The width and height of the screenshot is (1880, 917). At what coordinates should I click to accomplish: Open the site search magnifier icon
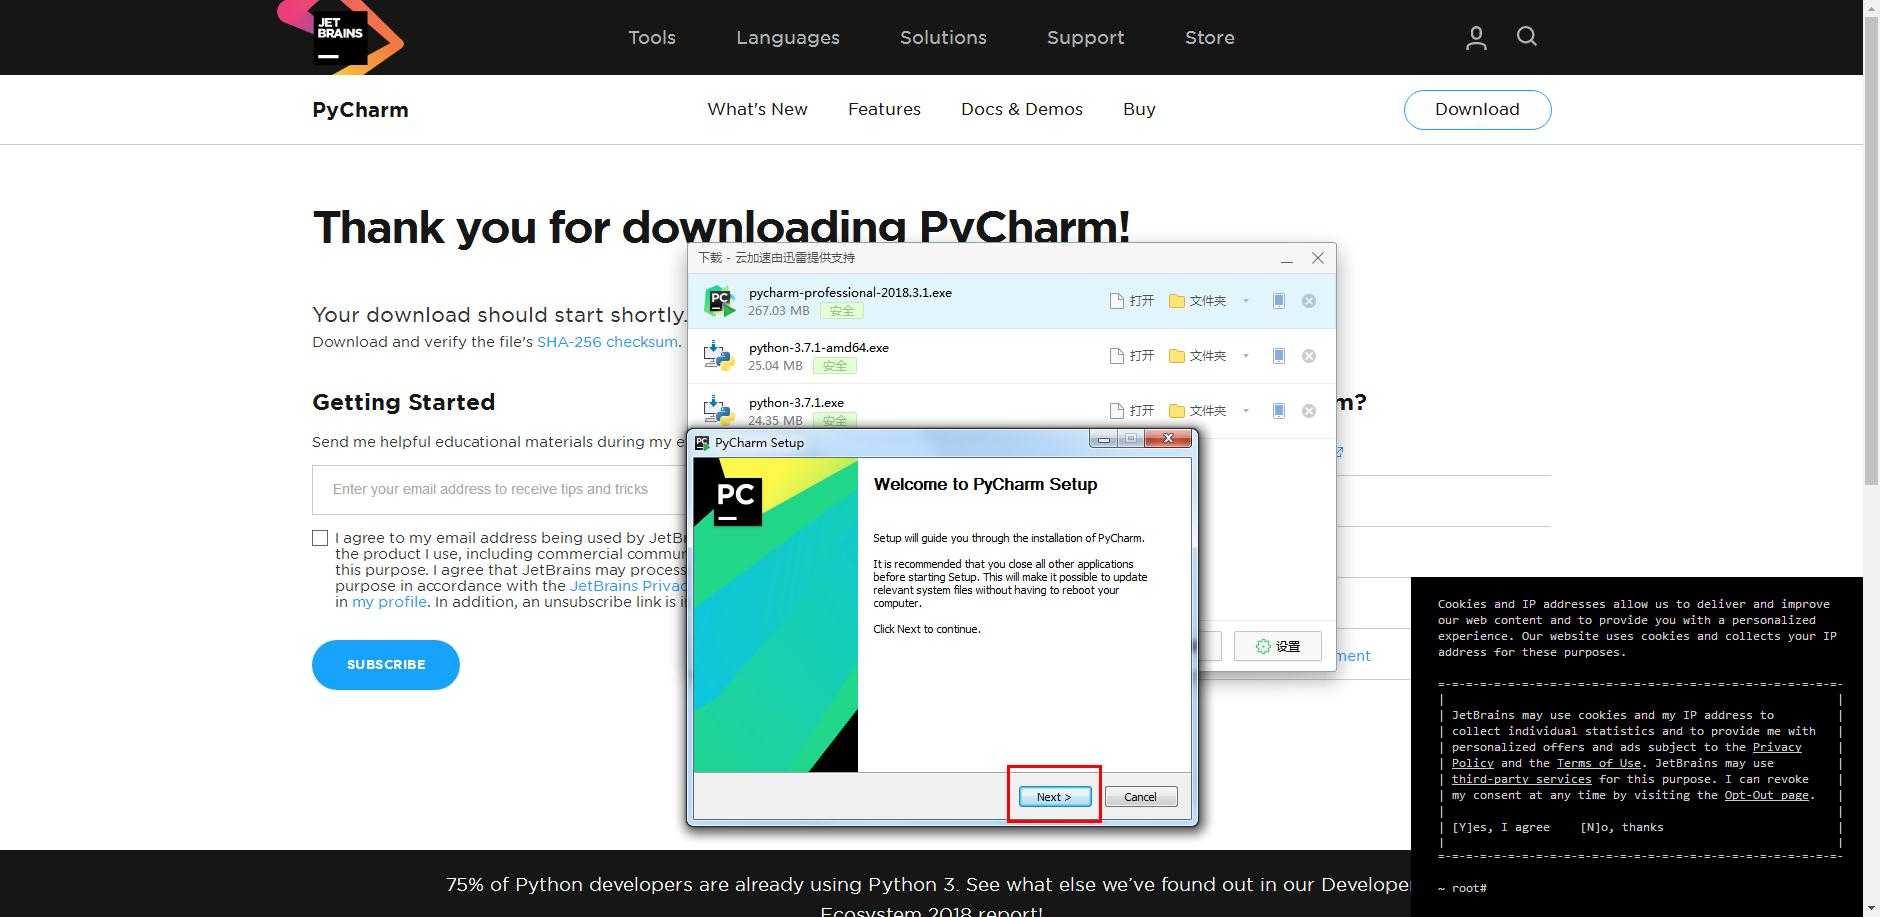point(1526,37)
